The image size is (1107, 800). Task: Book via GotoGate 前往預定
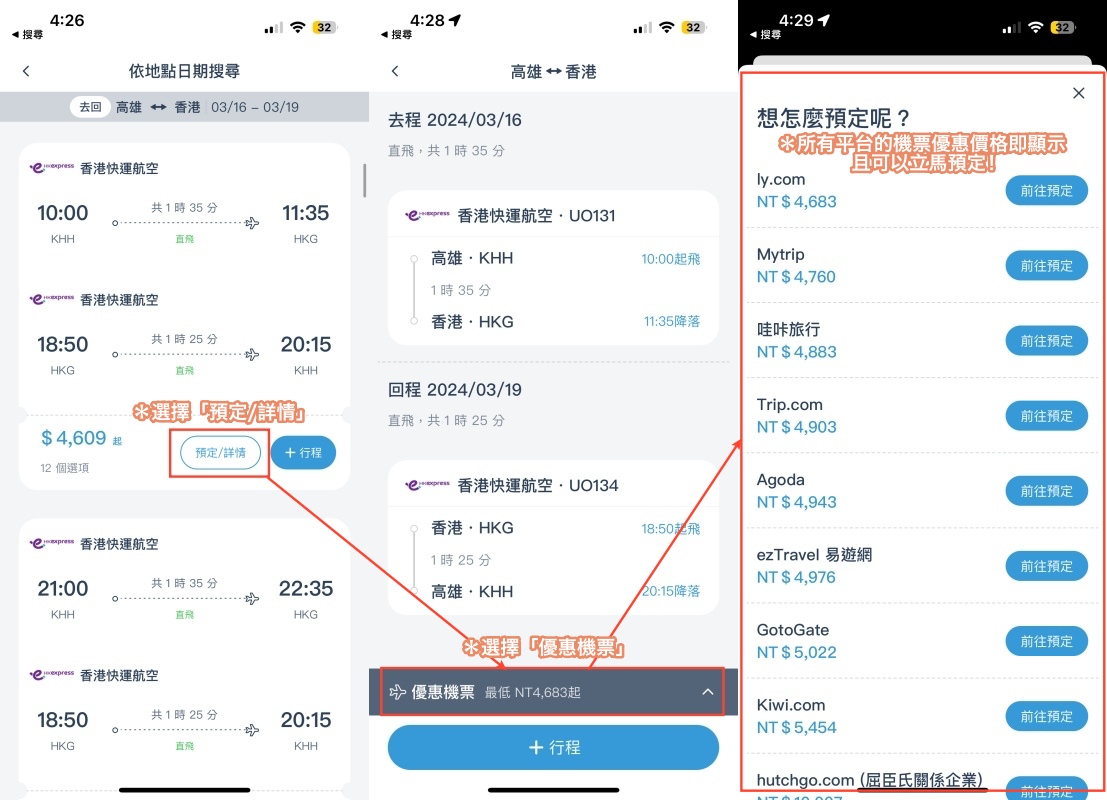[x=1046, y=641]
